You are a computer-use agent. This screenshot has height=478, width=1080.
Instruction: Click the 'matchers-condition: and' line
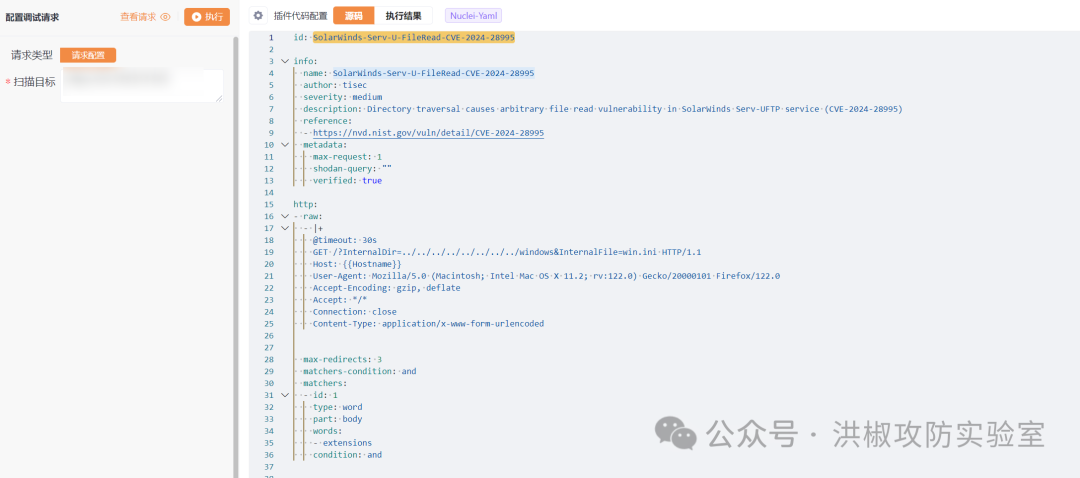[360, 371]
